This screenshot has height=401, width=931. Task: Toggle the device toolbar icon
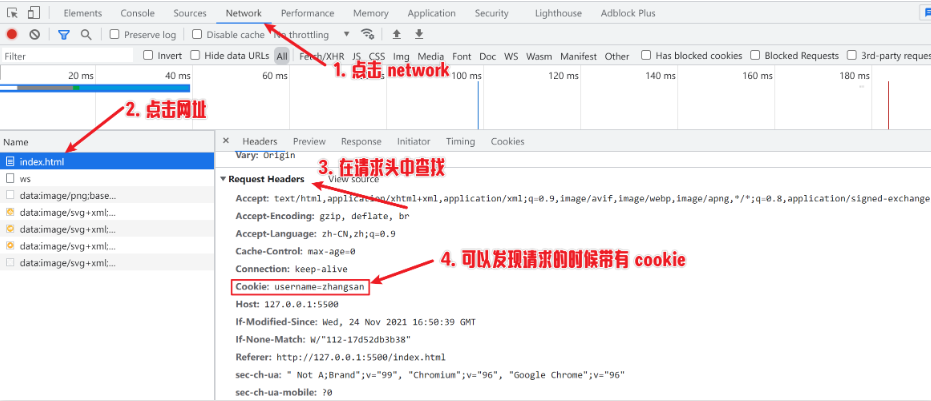click(34, 12)
